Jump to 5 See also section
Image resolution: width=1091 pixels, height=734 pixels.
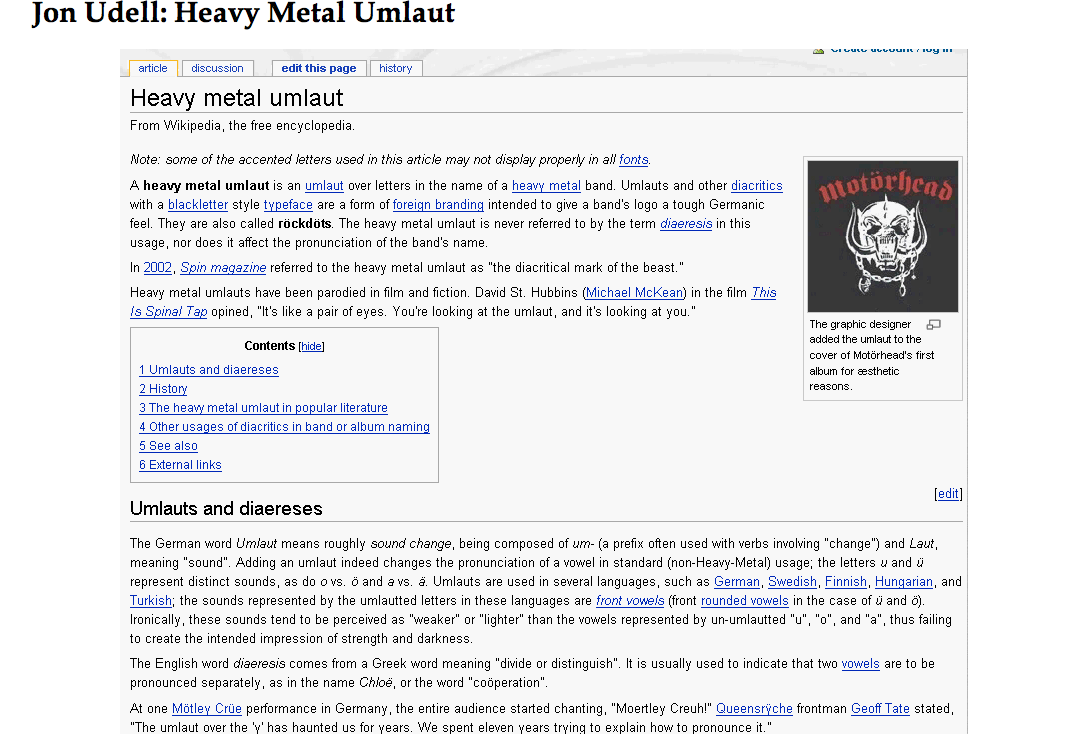click(x=168, y=446)
